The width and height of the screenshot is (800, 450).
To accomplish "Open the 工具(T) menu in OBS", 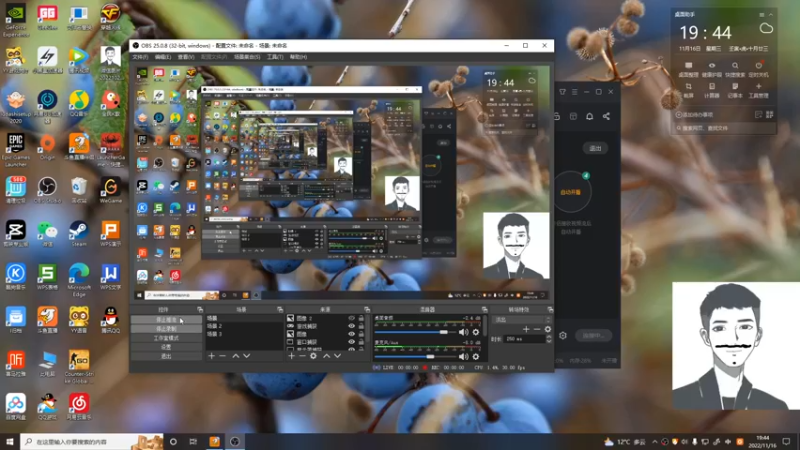I will (275, 57).
